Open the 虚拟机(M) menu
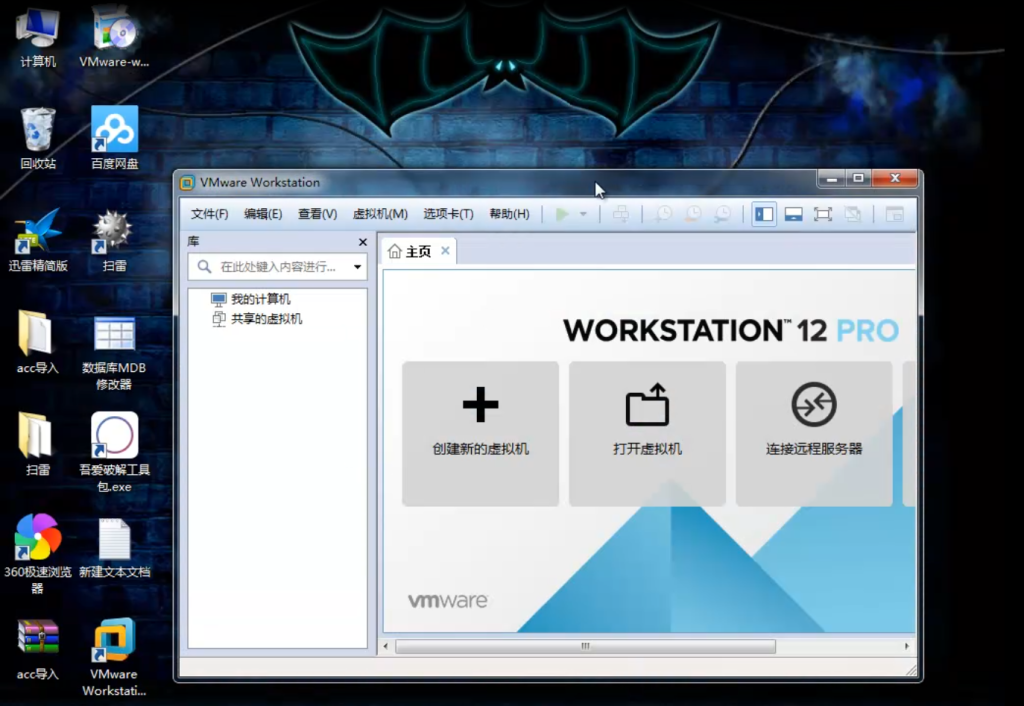The height and width of the screenshot is (706, 1024). coord(380,214)
